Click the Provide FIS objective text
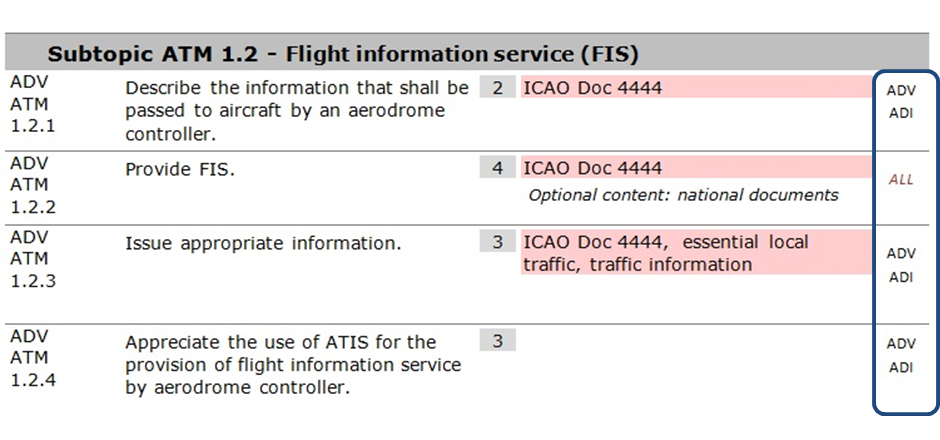 pyautogui.click(x=180, y=170)
